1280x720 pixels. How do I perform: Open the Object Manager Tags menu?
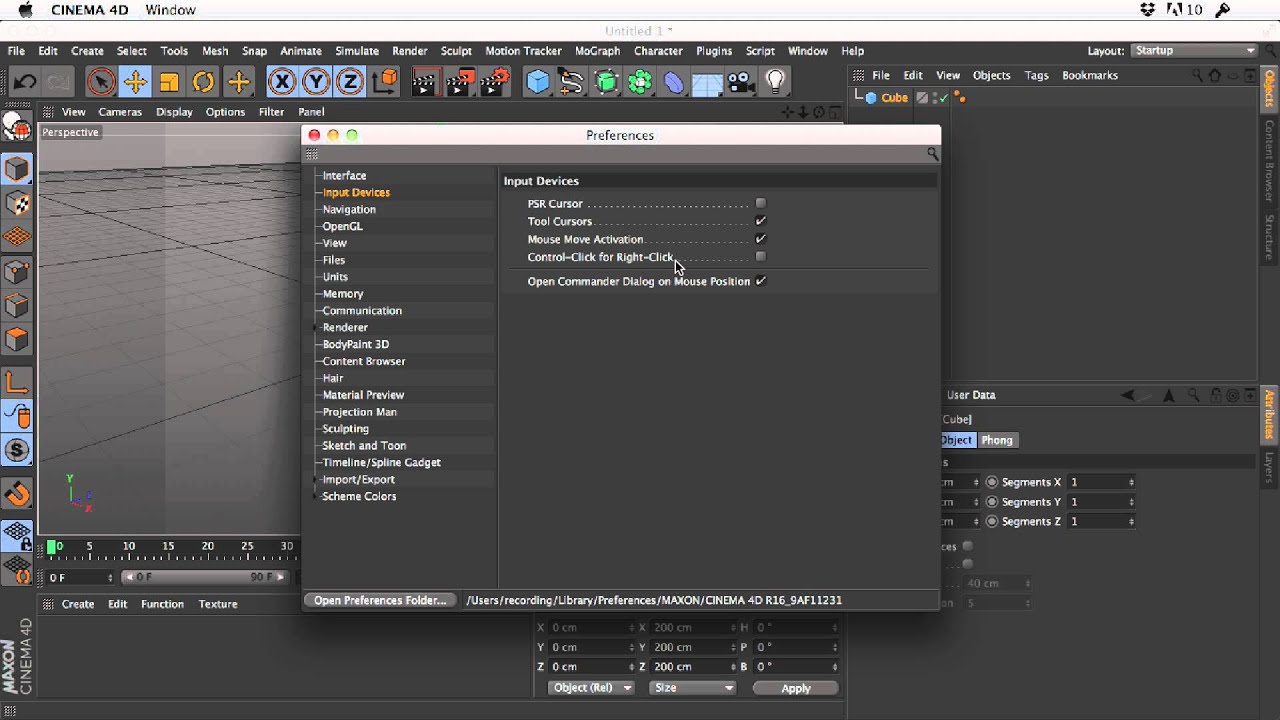1036,75
